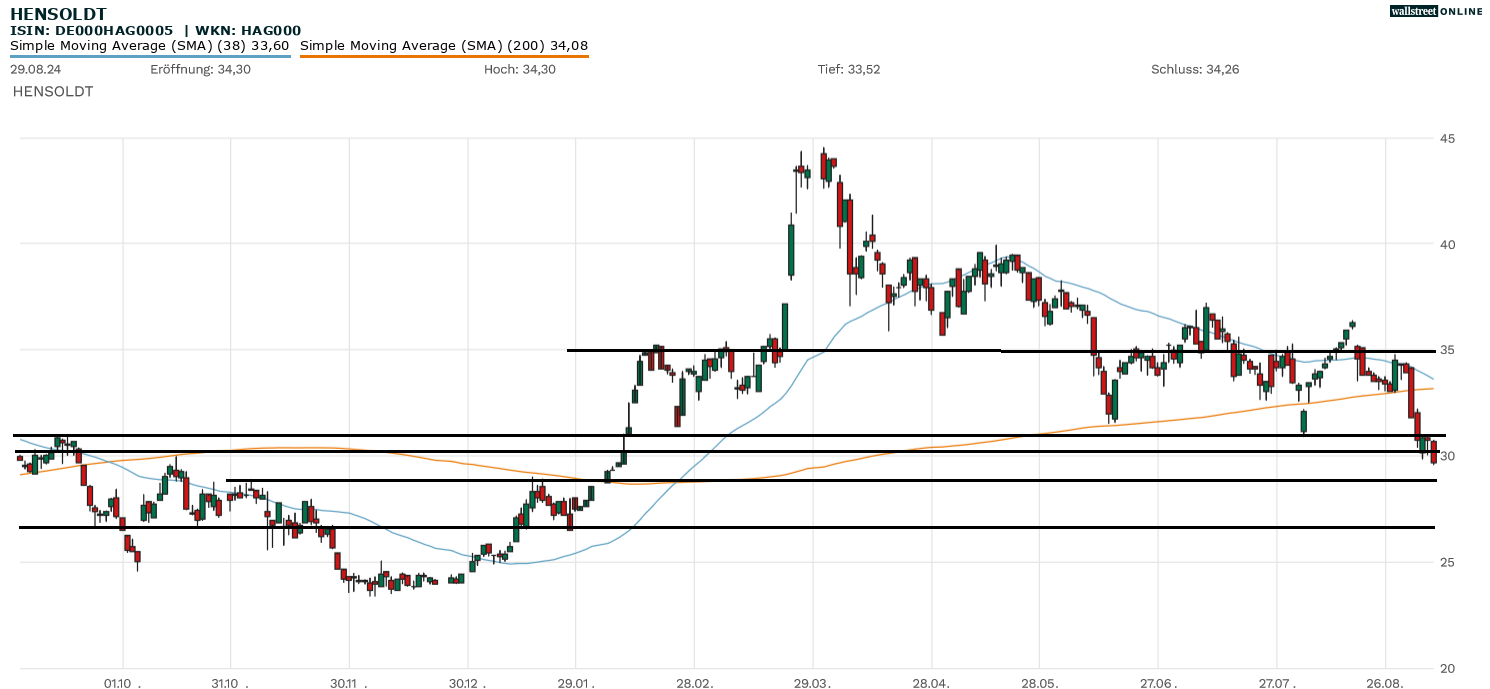Click the HENSOLDT chart label above the plot
The image size is (1490, 689).
tap(52, 91)
